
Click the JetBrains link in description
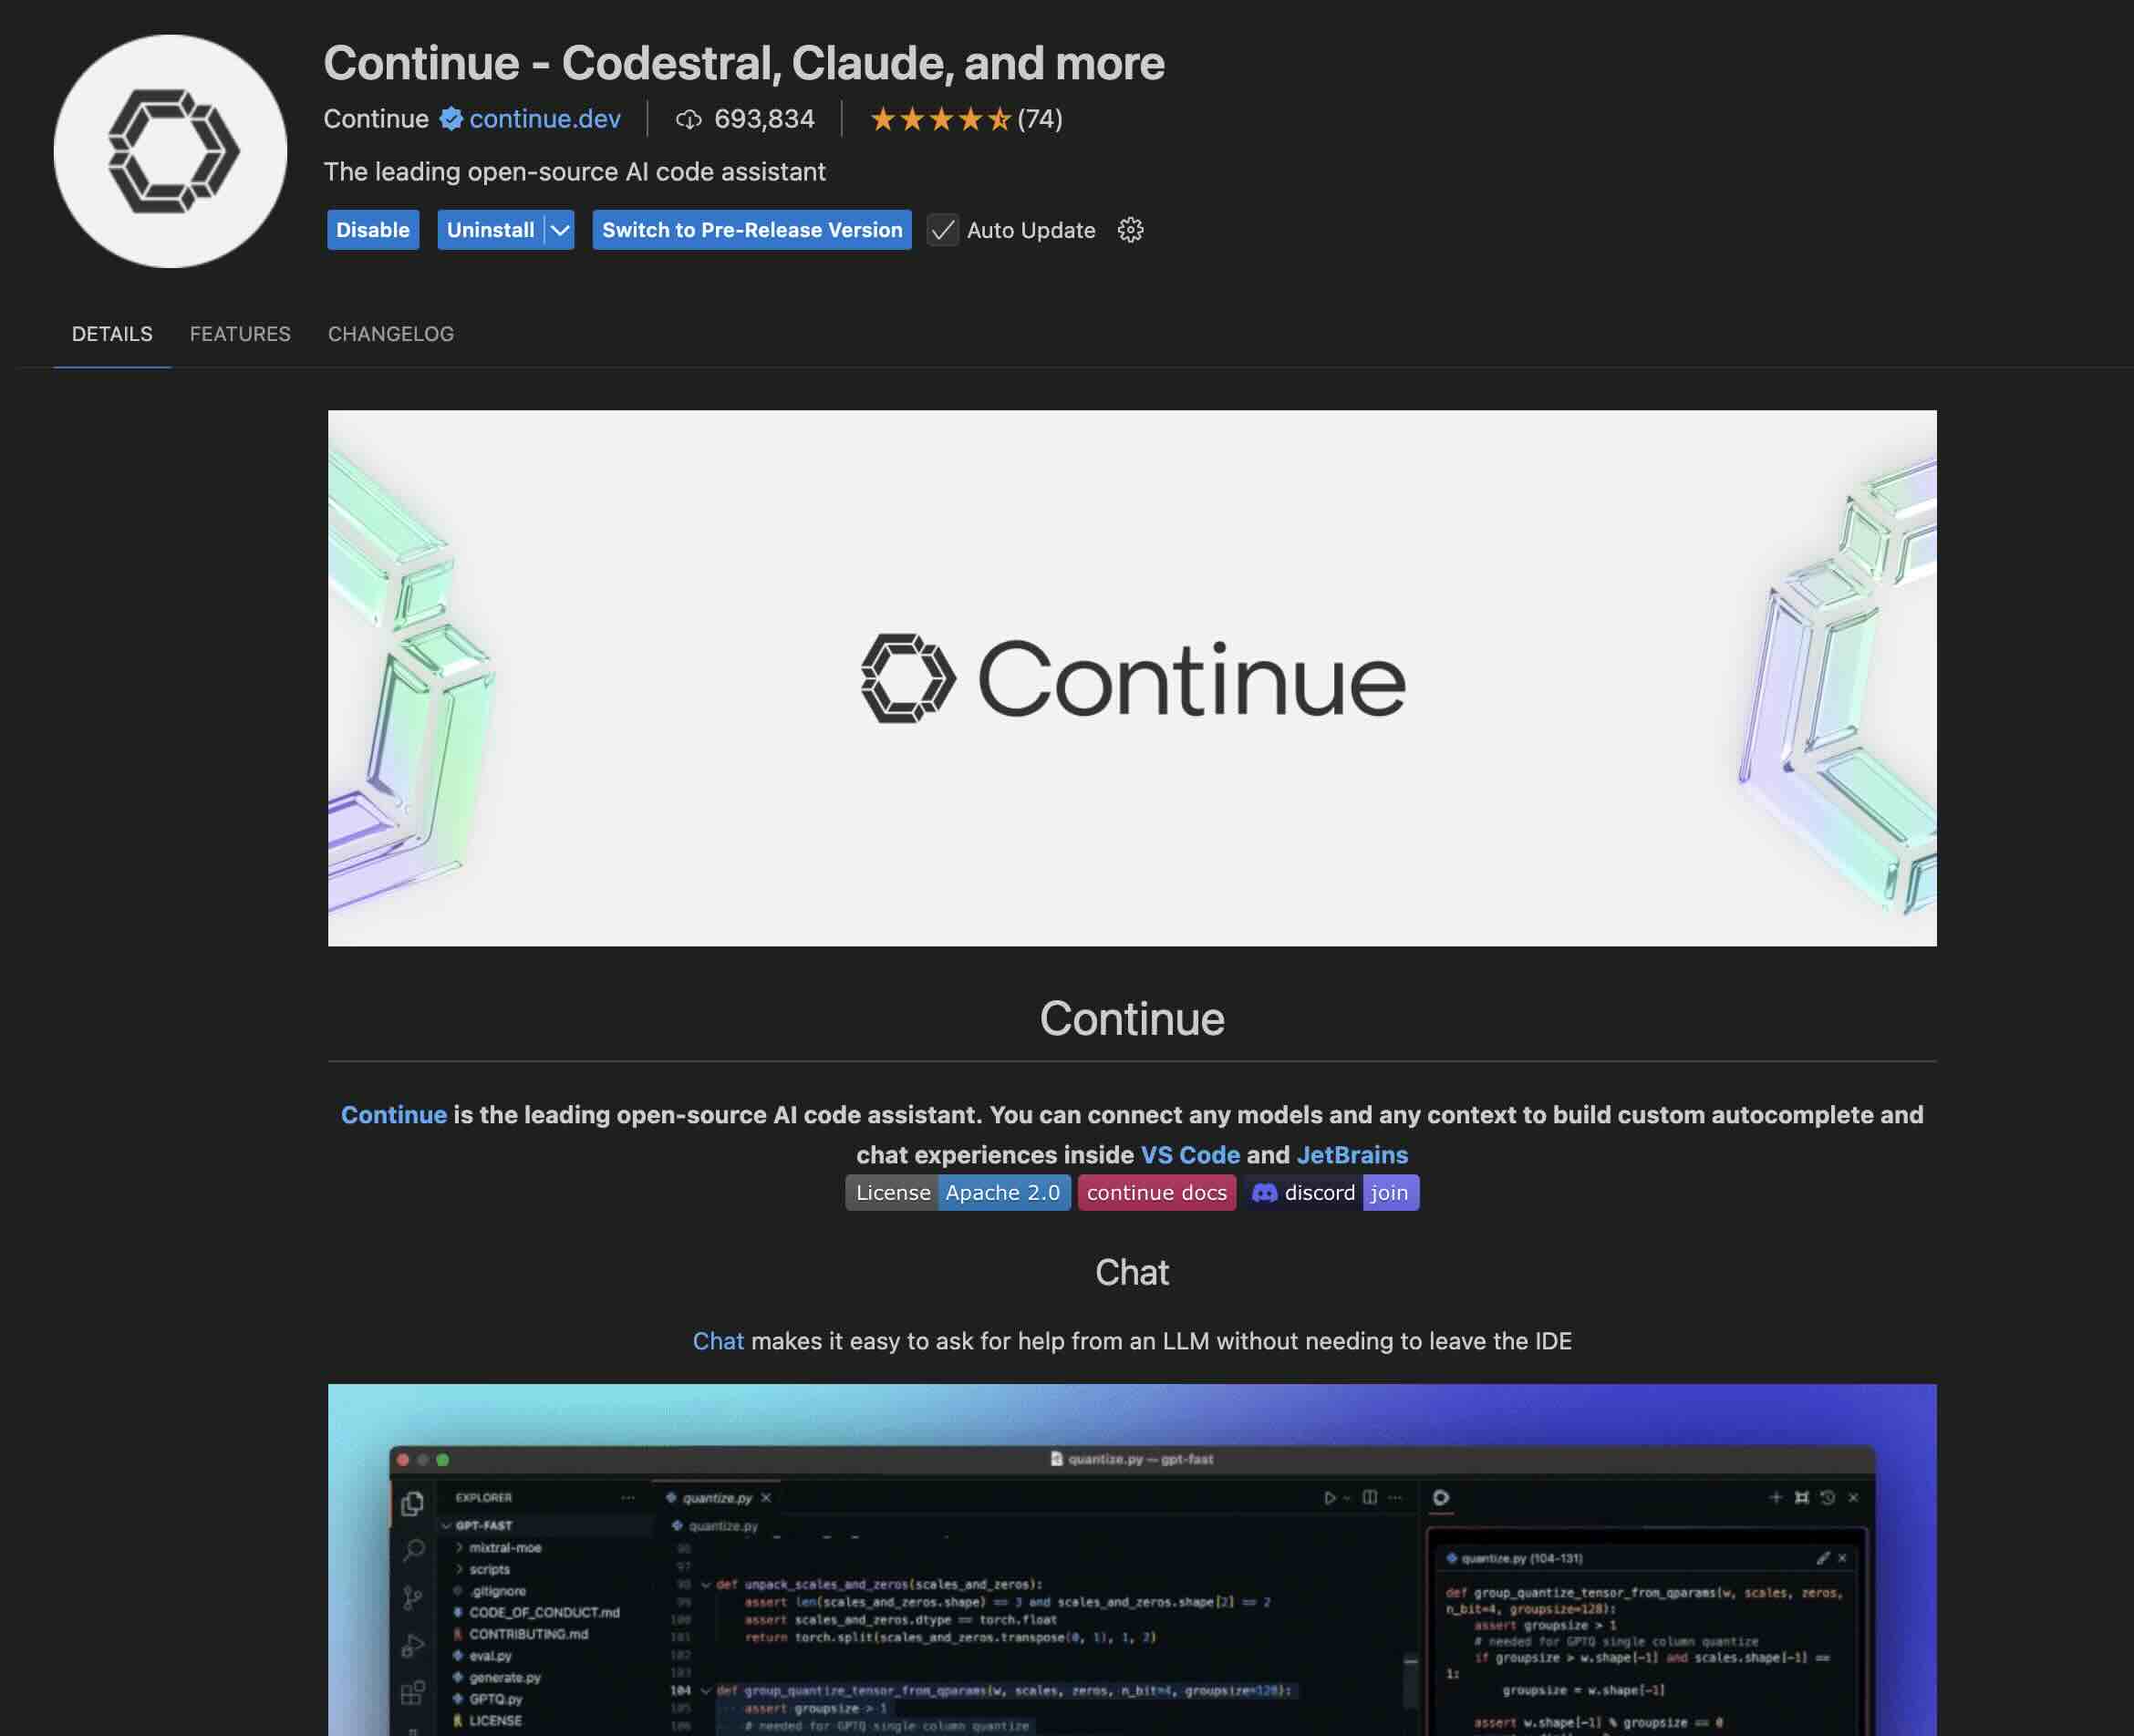(1352, 1153)
